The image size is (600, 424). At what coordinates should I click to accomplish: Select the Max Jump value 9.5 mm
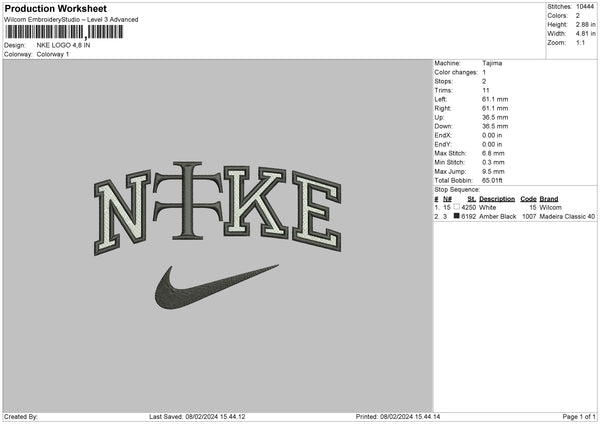493,171
